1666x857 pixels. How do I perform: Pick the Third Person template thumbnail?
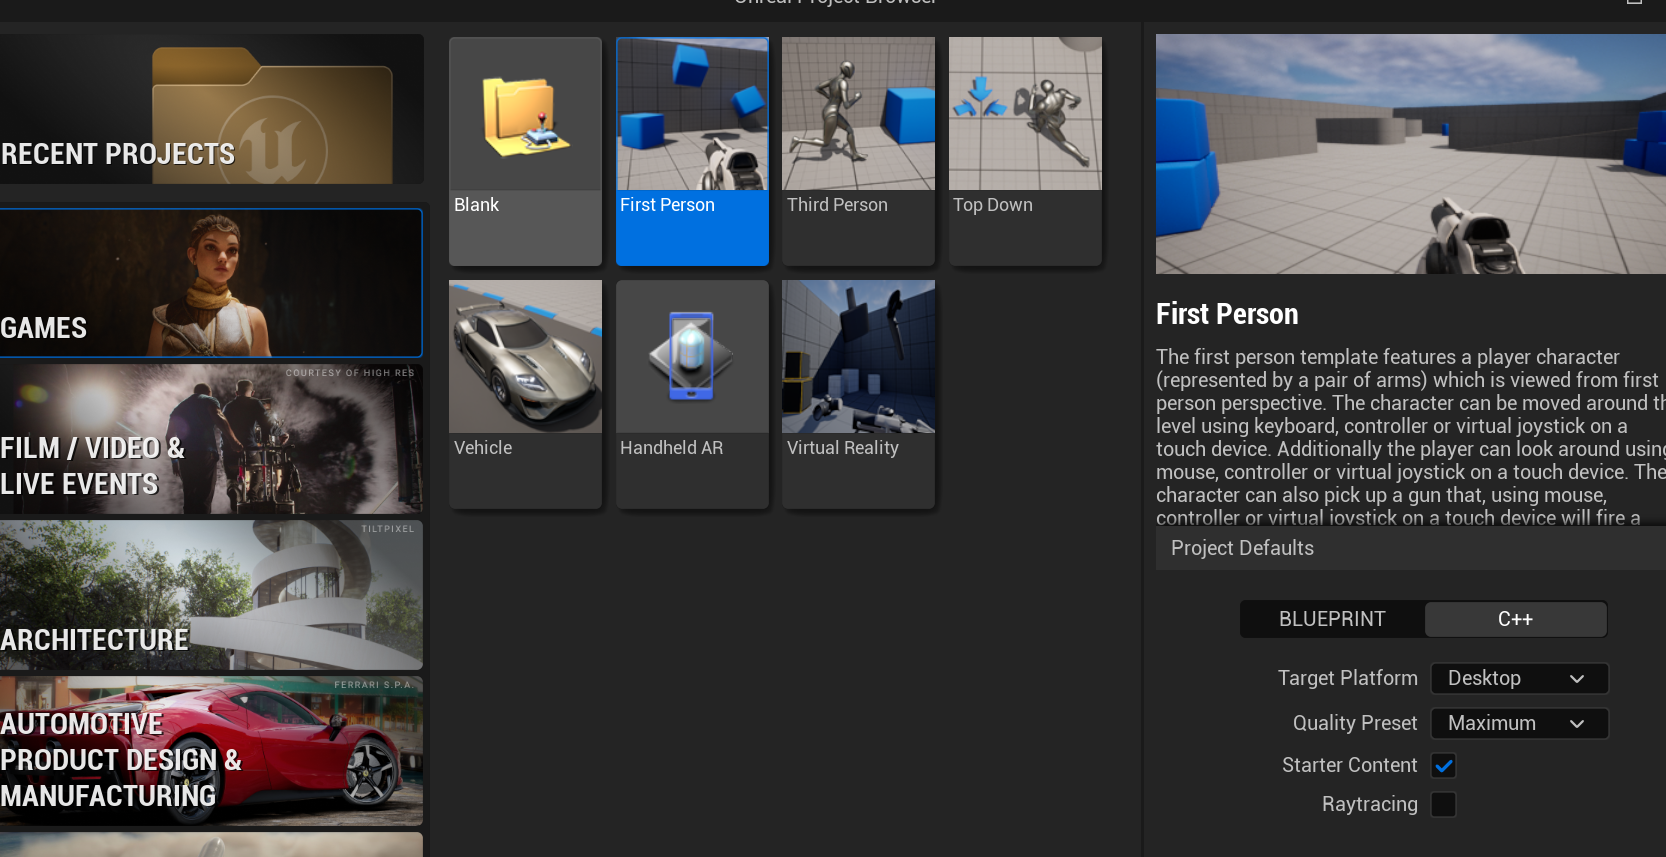click(858, 114)
